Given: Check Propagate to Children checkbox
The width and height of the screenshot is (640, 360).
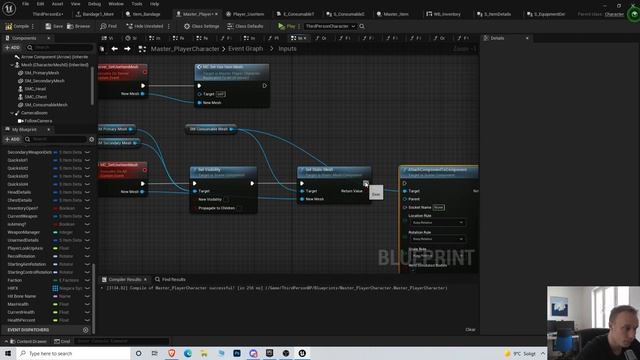Looking at the screenshot, I should tap(239, 208).
